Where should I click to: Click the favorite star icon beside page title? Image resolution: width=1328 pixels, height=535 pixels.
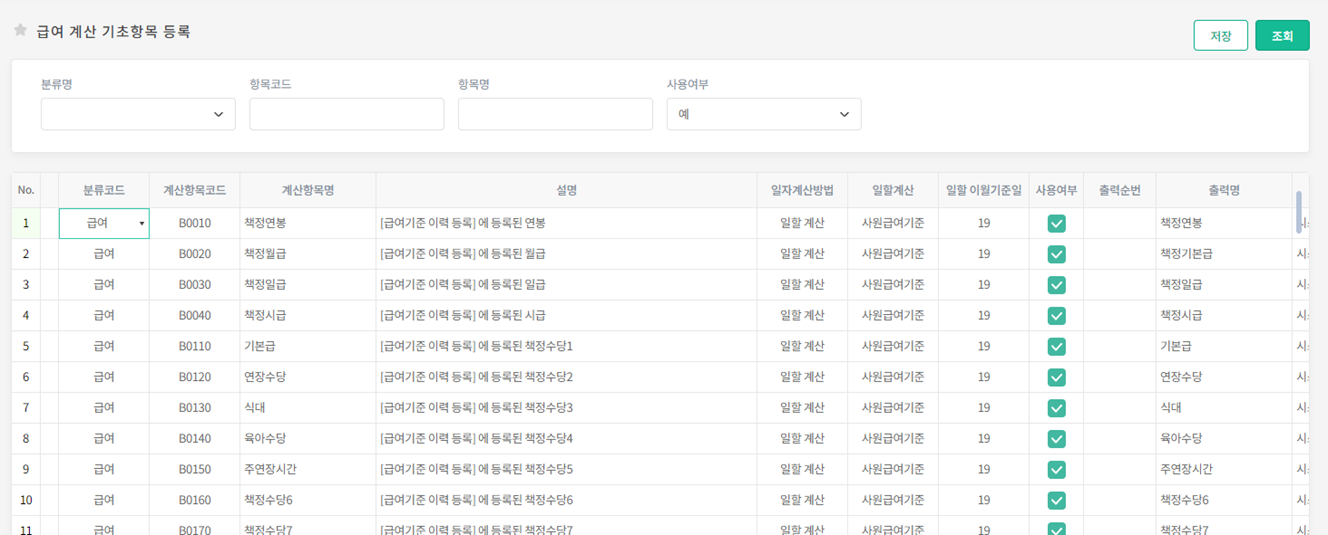click(x=20, y=31)
